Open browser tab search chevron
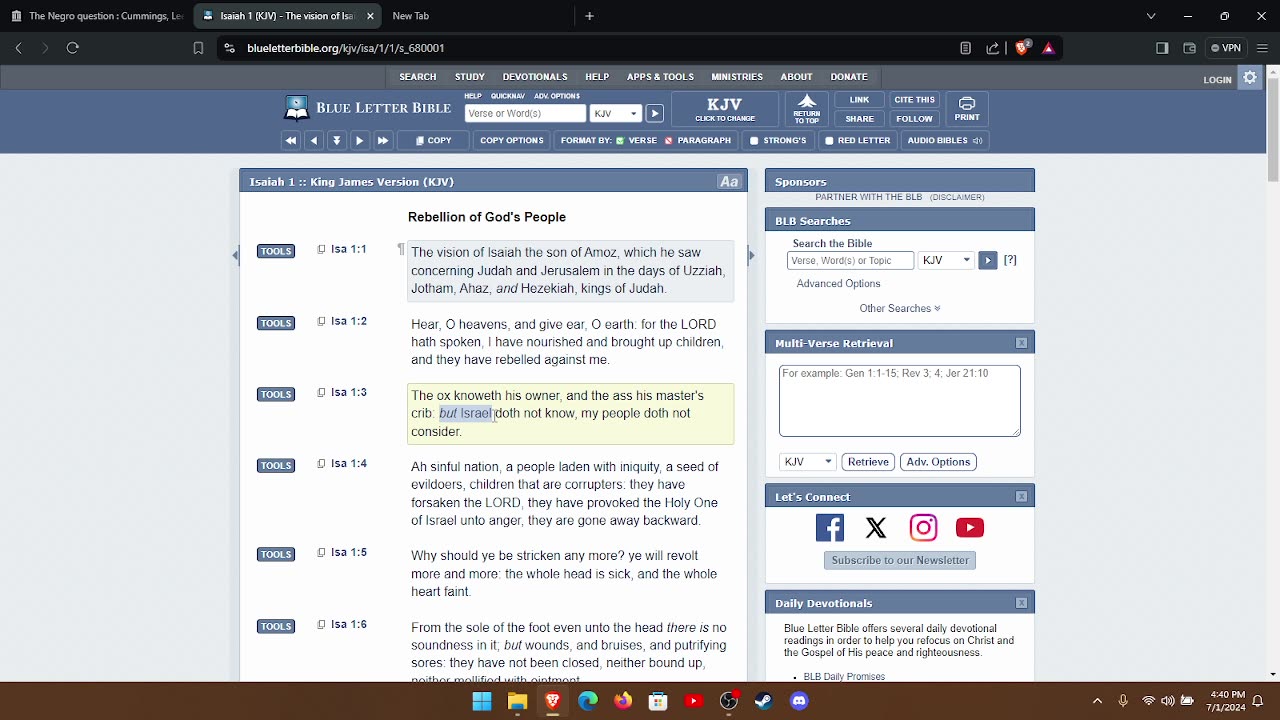The image size is (1280, 720). (x=1151, y=16)
